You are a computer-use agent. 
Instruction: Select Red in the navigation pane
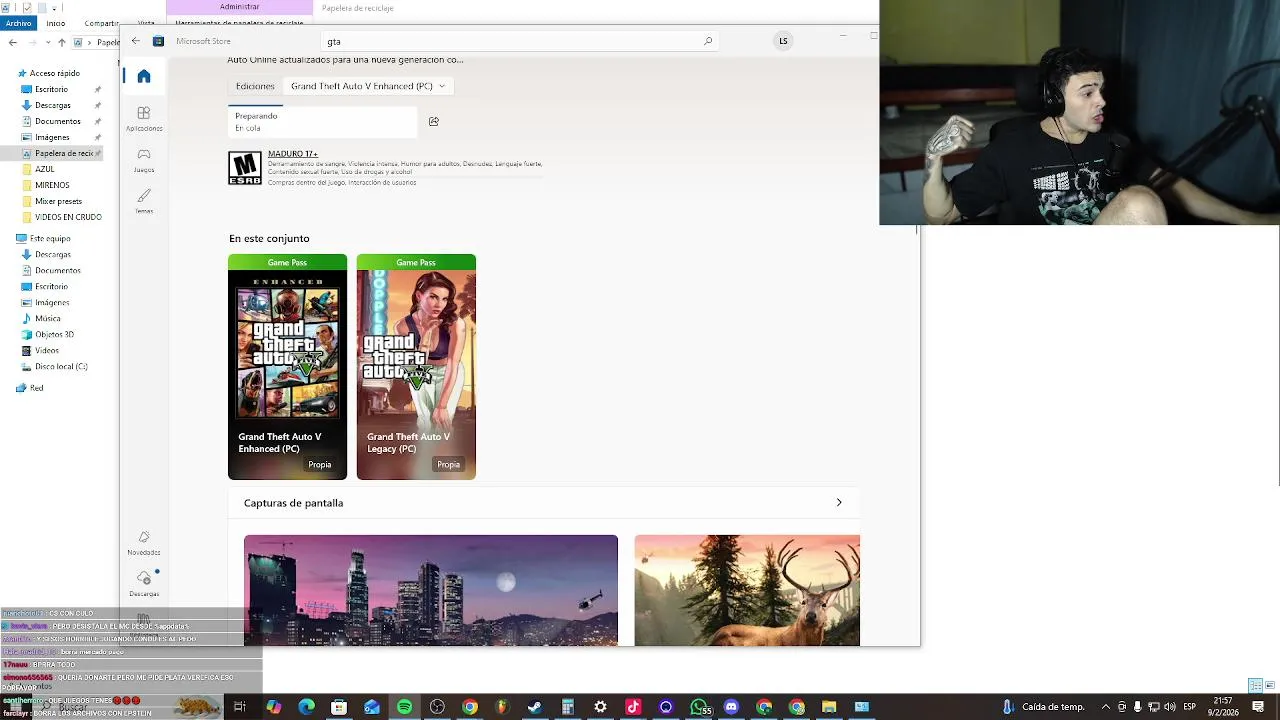tap(36, 388)
